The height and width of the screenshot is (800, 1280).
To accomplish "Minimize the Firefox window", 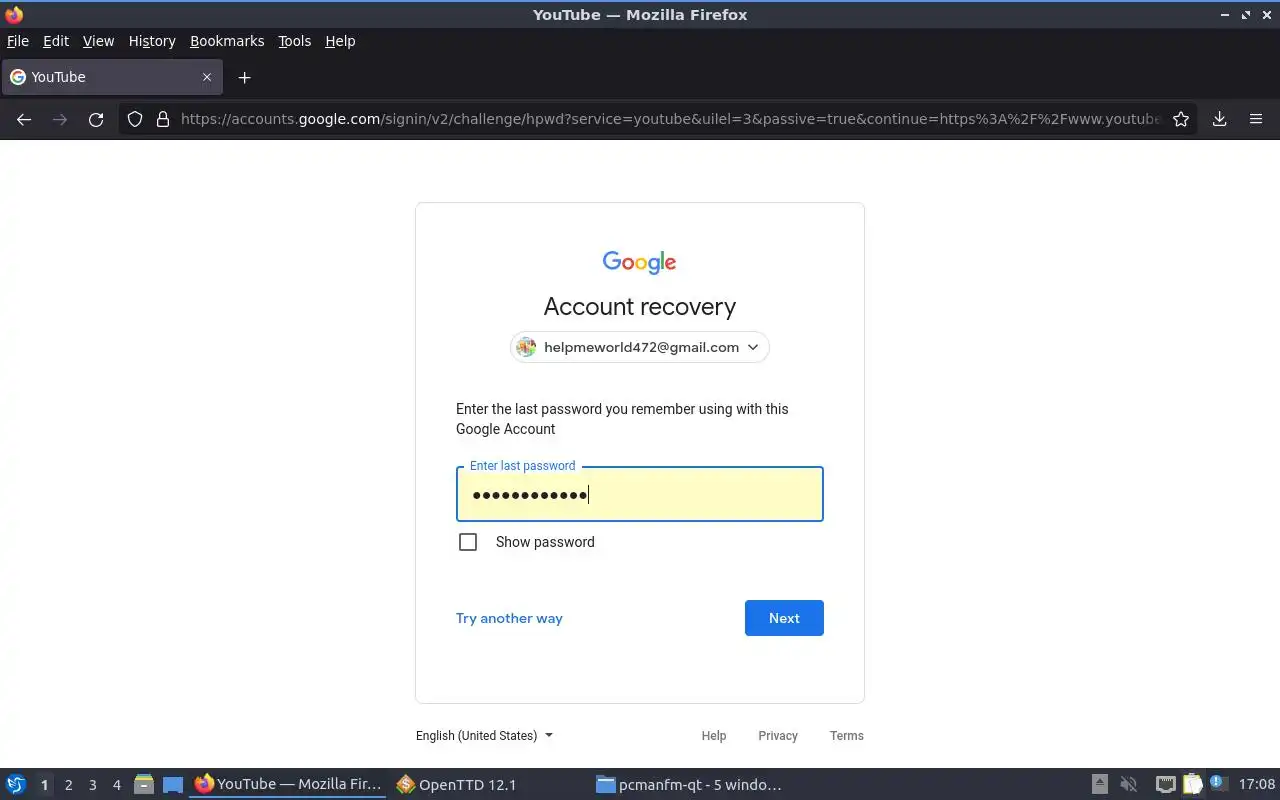I will pyautogui.click(x=1225, y=15).
